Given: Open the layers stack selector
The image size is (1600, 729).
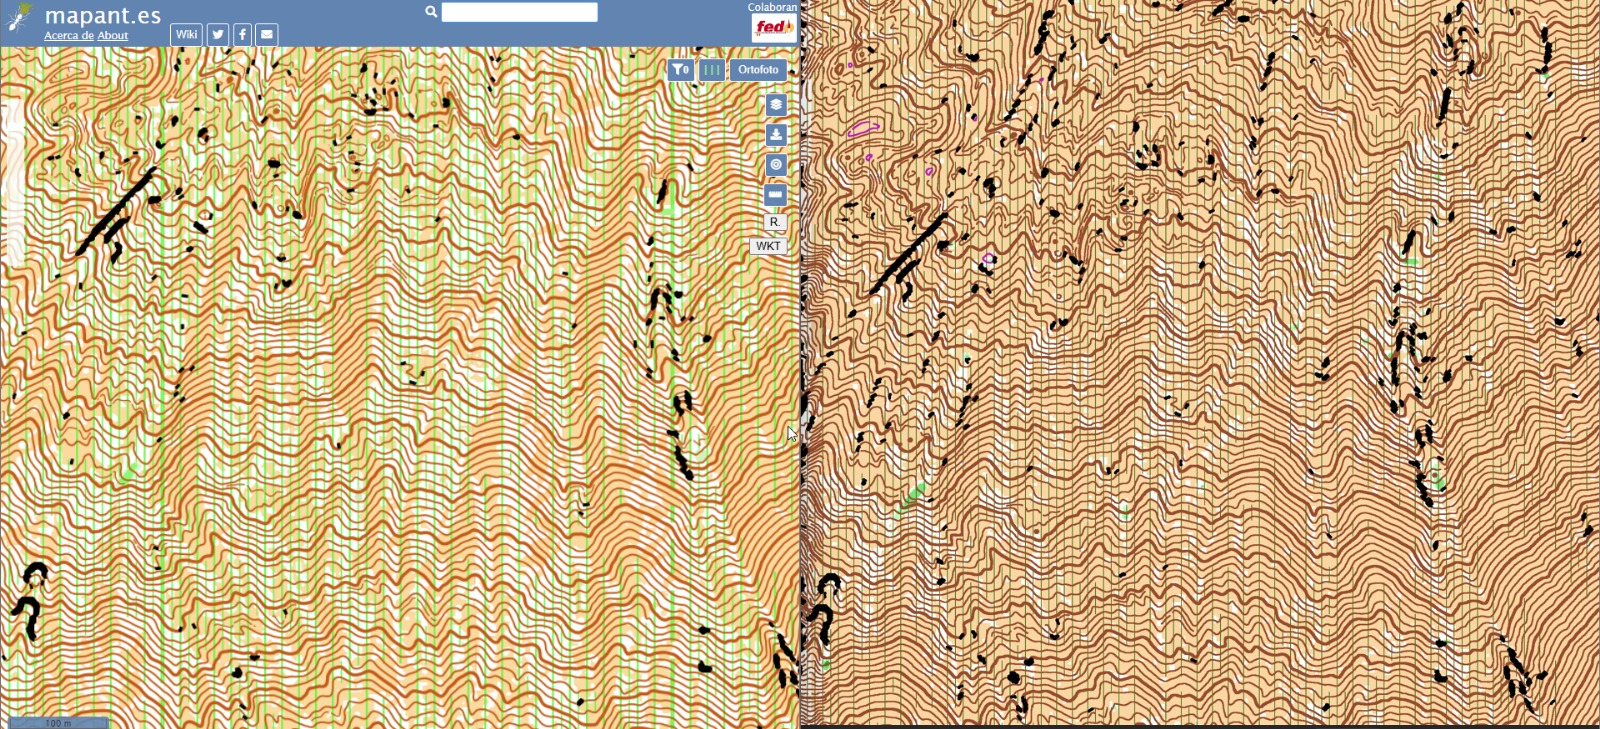Looking at the screenshot, I should point(776,105).
